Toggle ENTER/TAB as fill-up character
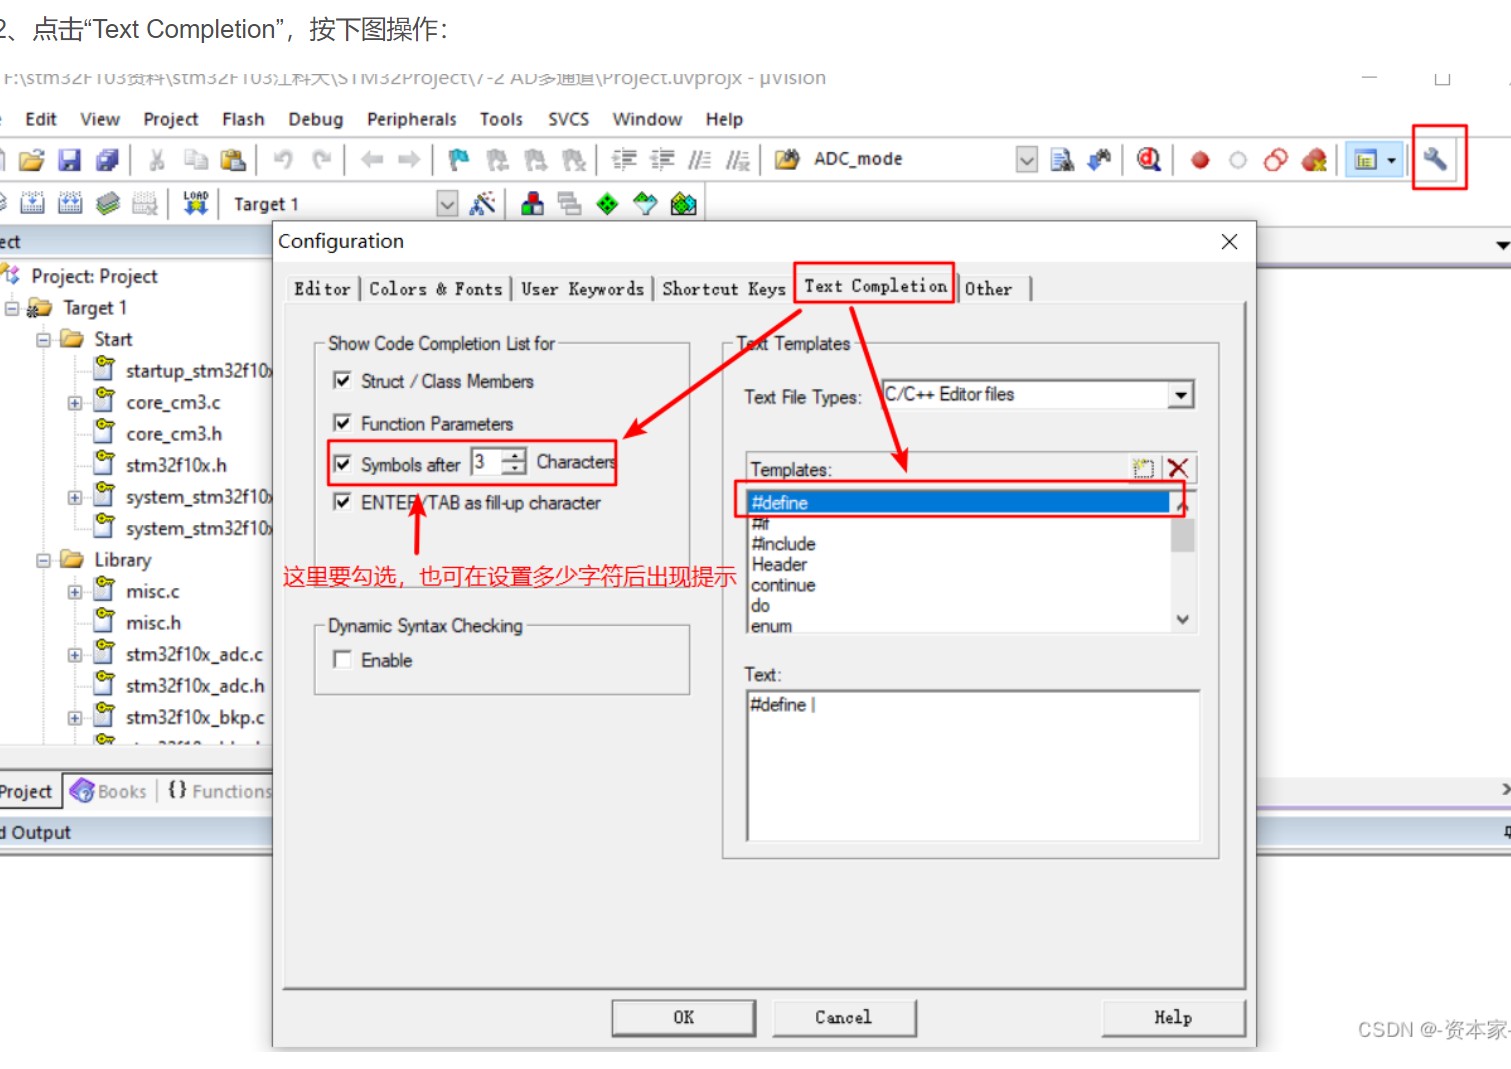This screenshot has width=1511, height=1069. [x=343, y=502]
